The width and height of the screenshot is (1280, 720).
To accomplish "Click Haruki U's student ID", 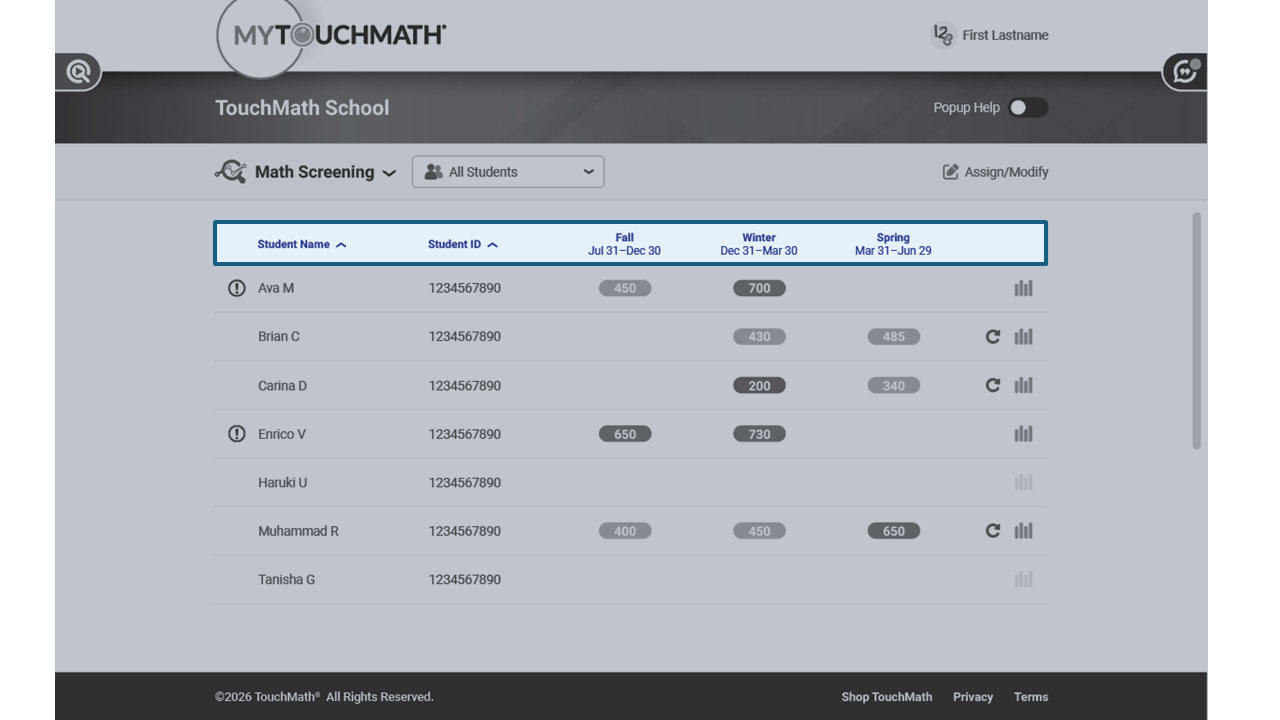I will 465,483.
